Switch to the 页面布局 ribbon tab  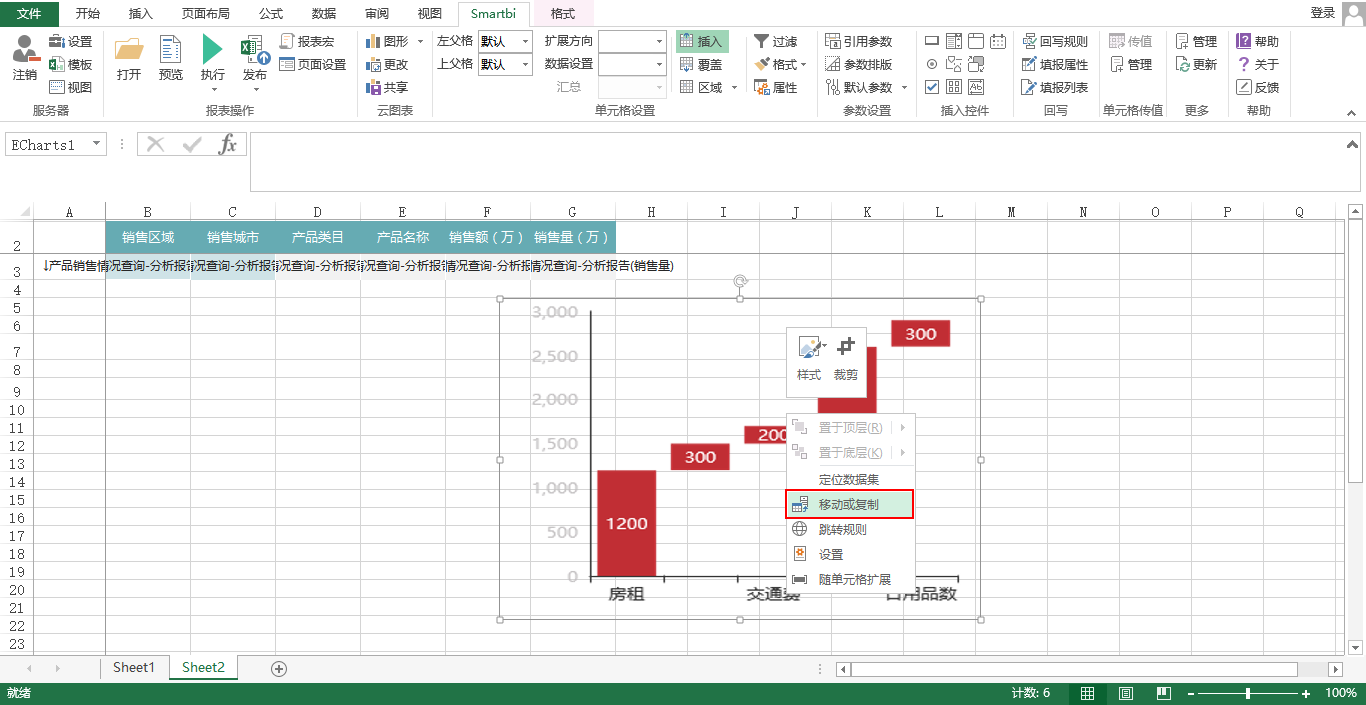tap(206, 13)
